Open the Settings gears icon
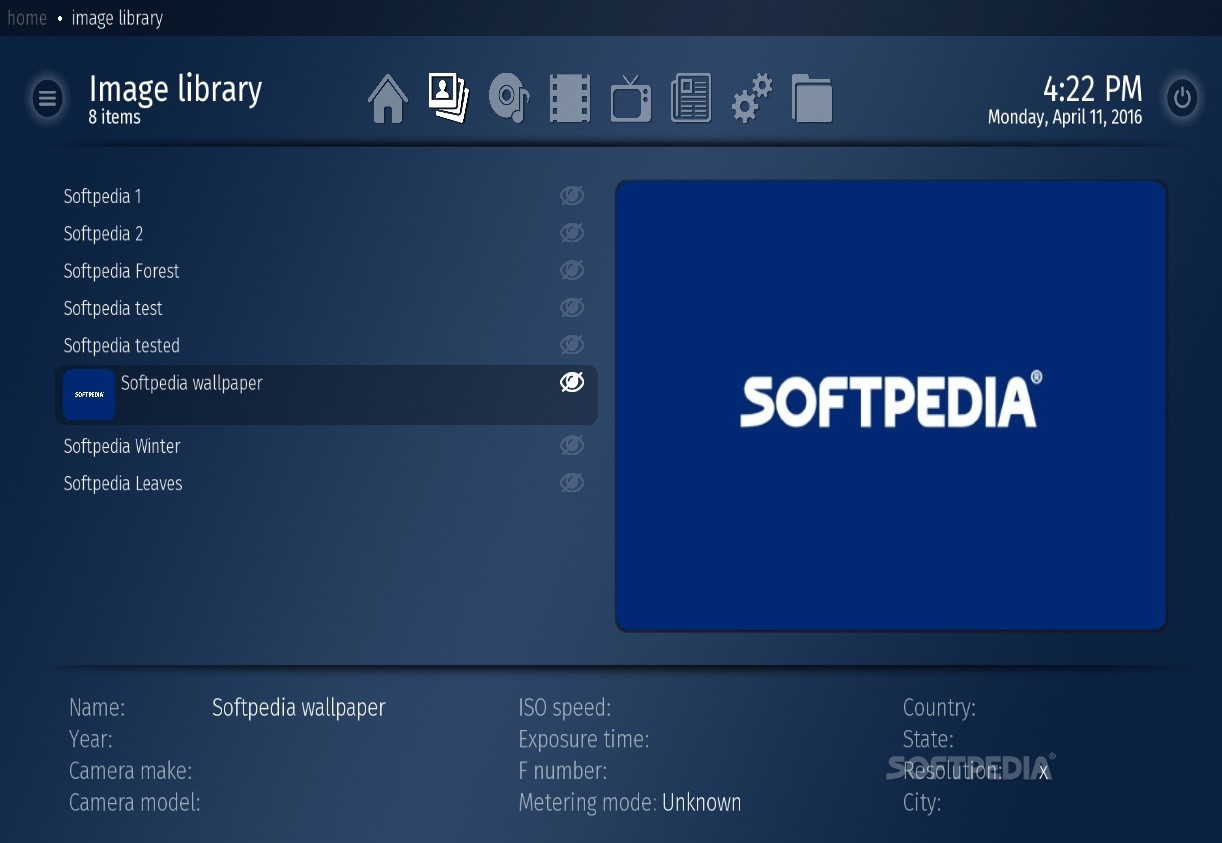This screenshot has width=1222, height=843. (752, 99)
